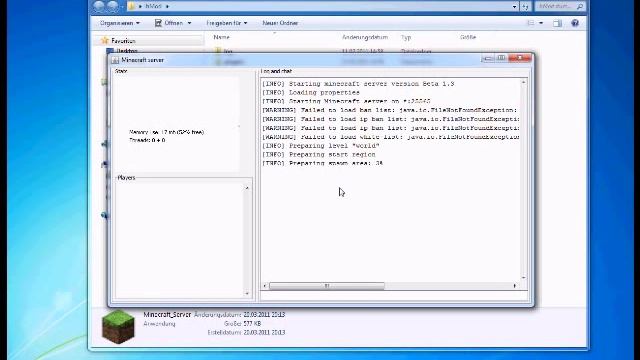Close the Minecraft server window

tap(520, 58)
